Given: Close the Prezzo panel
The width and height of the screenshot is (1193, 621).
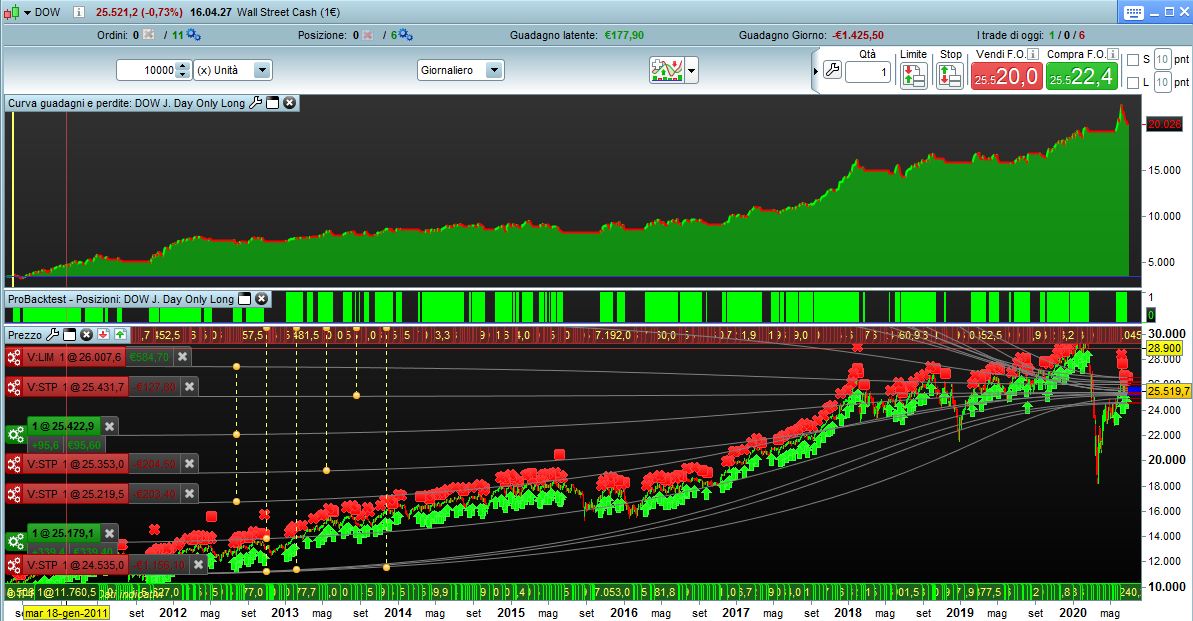Looking at the screenshot, I should point(86,335).
